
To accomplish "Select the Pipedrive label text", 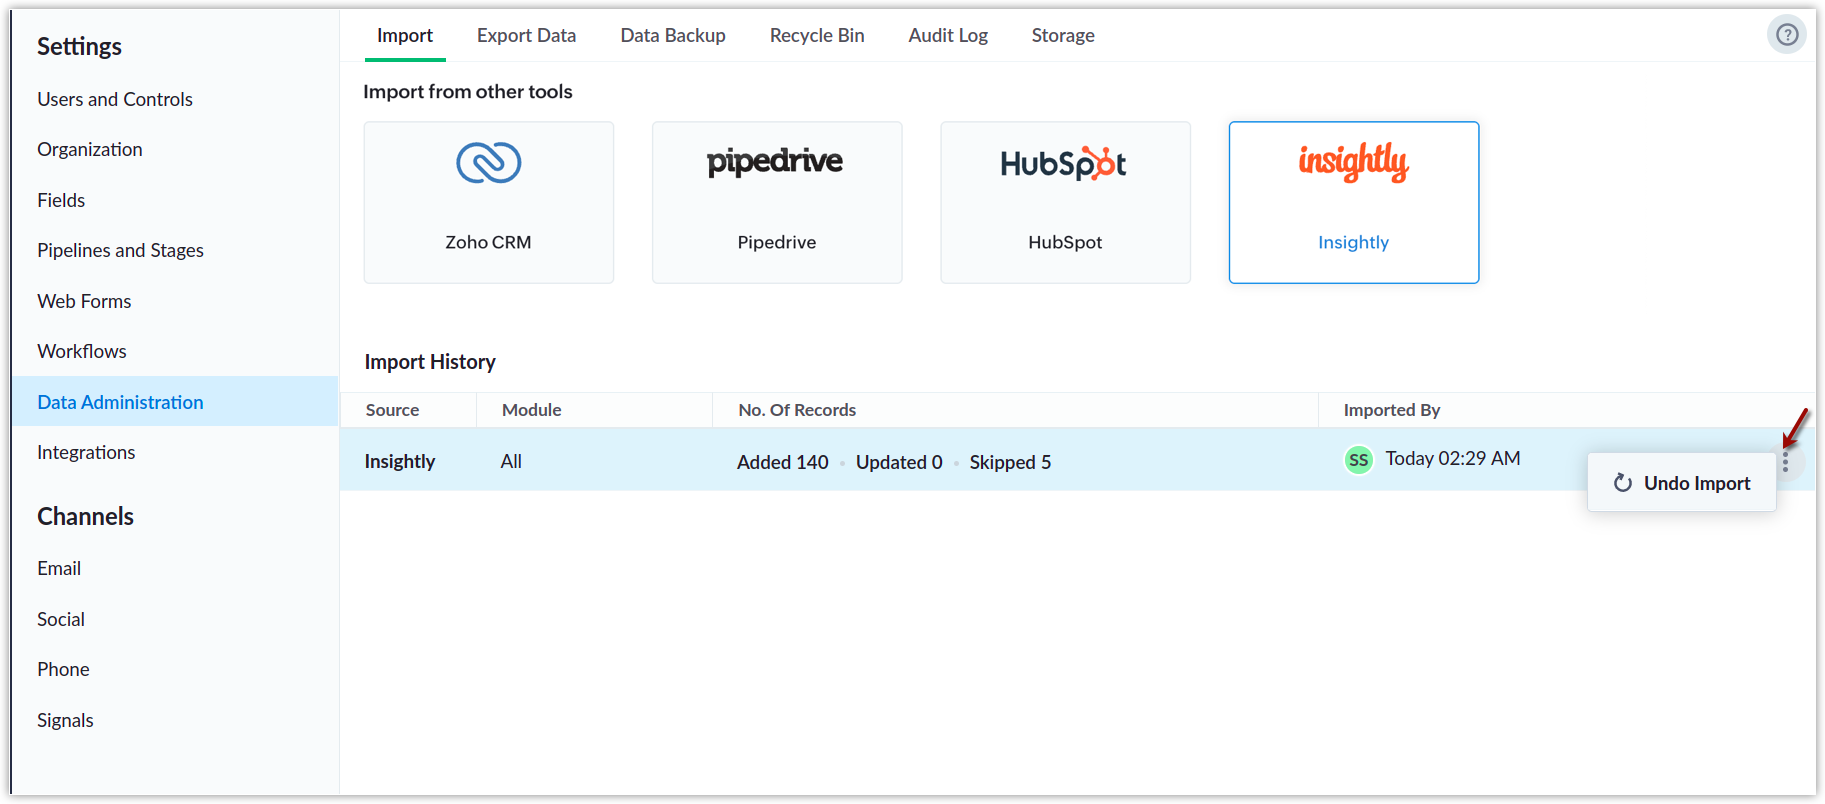I will pos(776,242).
